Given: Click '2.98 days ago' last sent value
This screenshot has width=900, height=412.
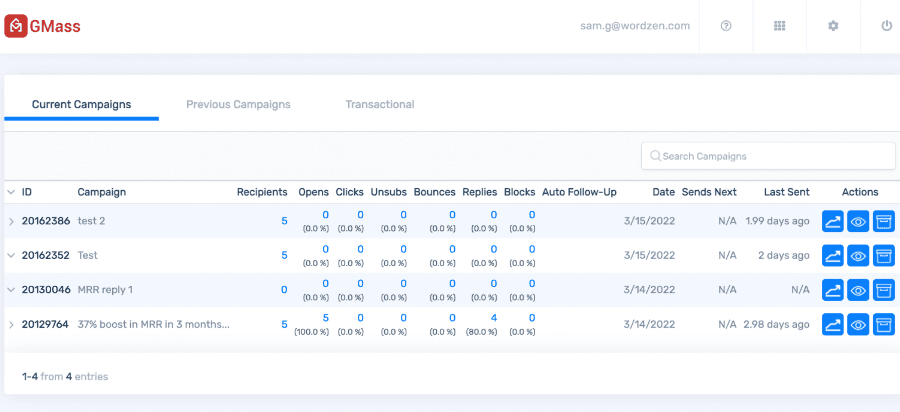Looking at the screenshot, I should tap(776, 324).
